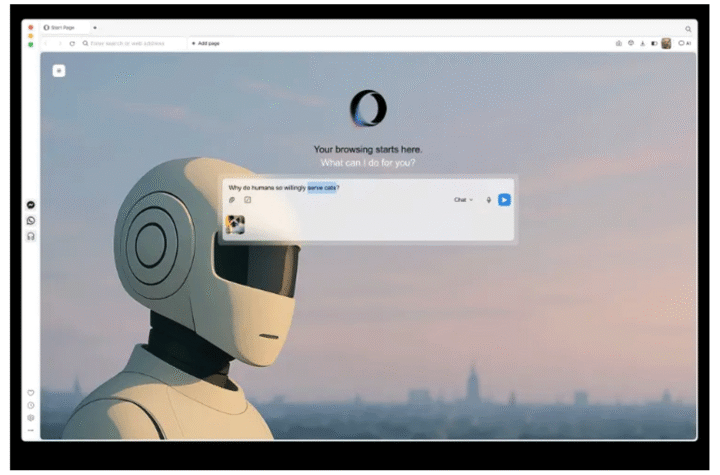This screenshot has width=720, height=475.
Task: Reload the page with the refresh icon
Action: [72, 44]
